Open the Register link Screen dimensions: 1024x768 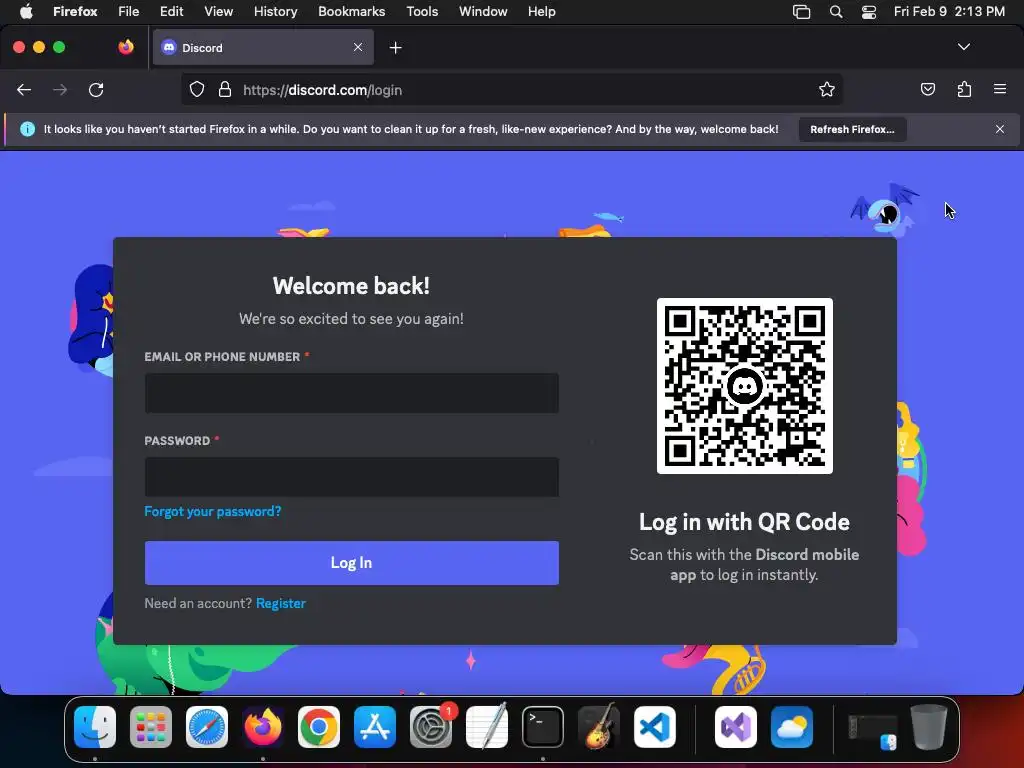pyautogui.click(x=281, y=603)
